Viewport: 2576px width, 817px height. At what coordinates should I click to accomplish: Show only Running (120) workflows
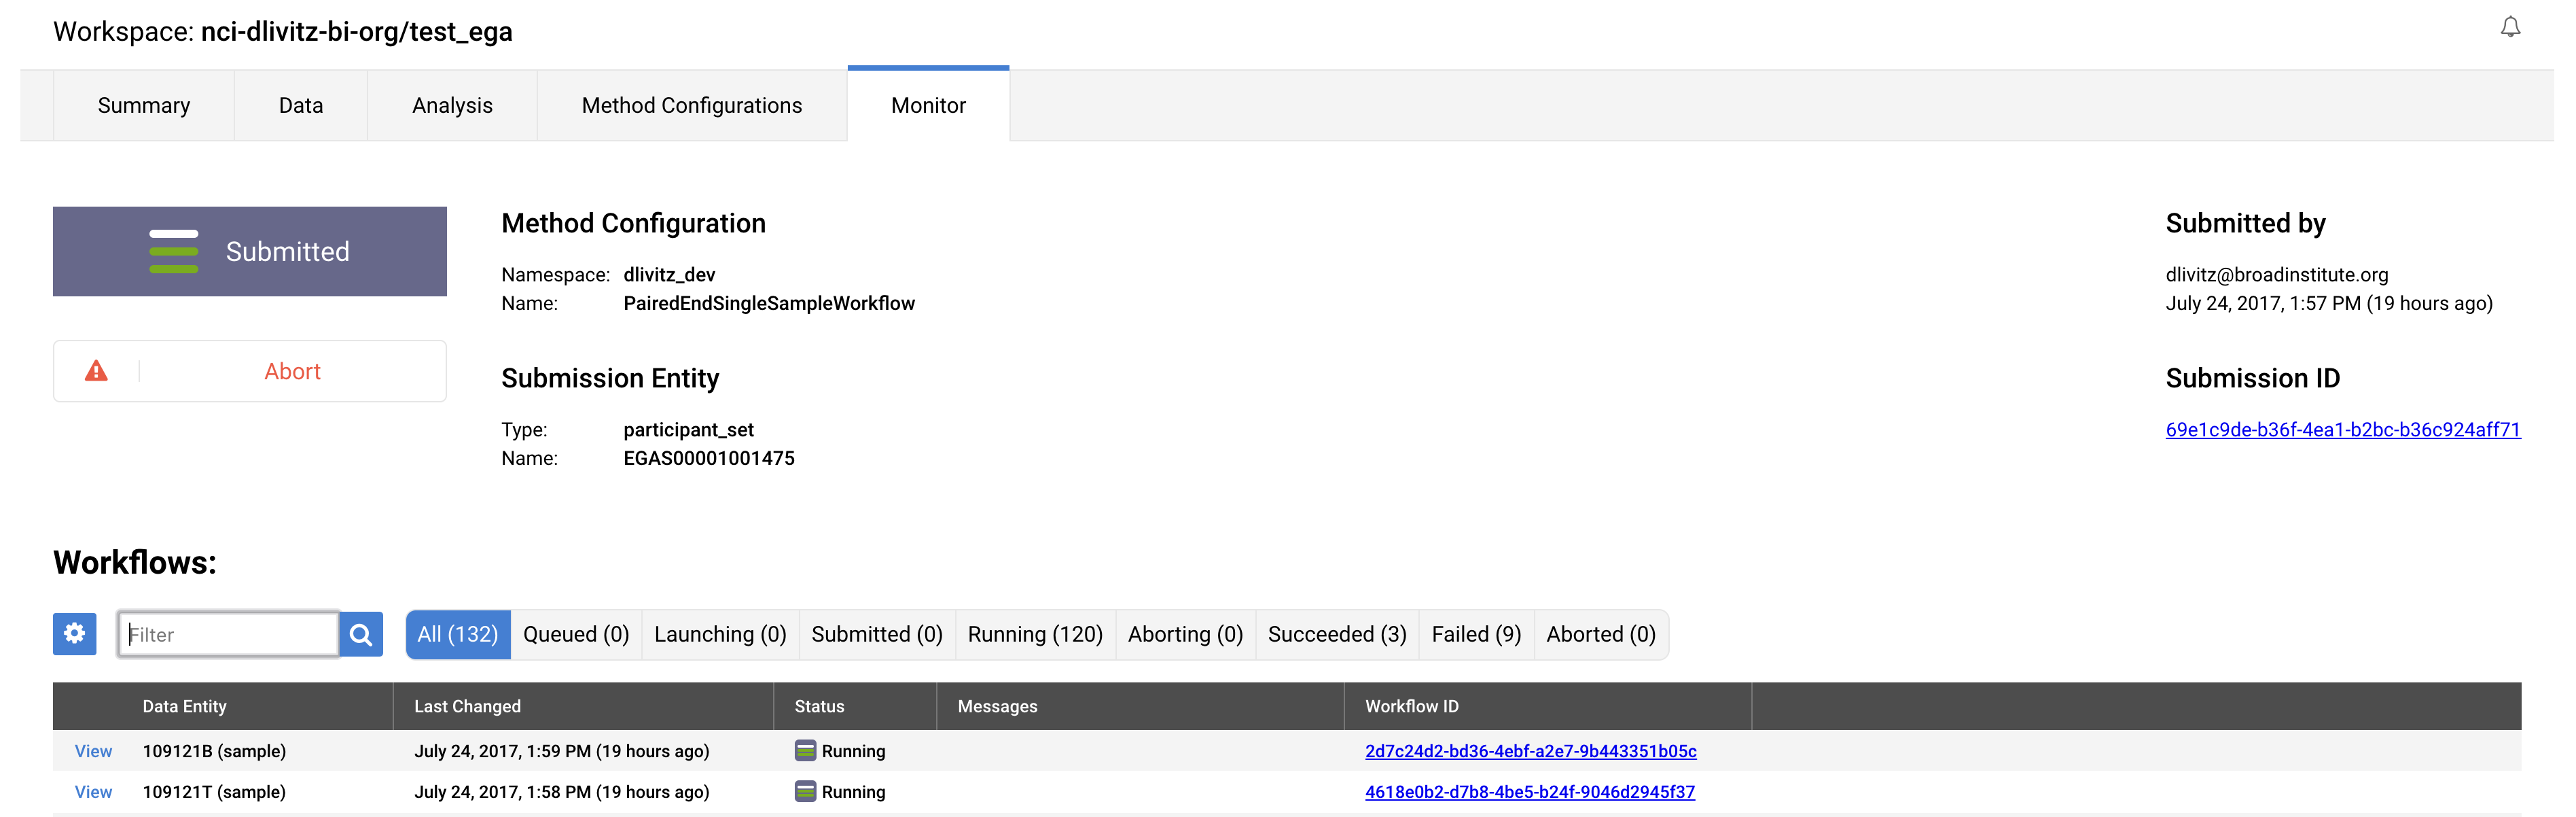pyautogui.click(x=1034, y=634)
